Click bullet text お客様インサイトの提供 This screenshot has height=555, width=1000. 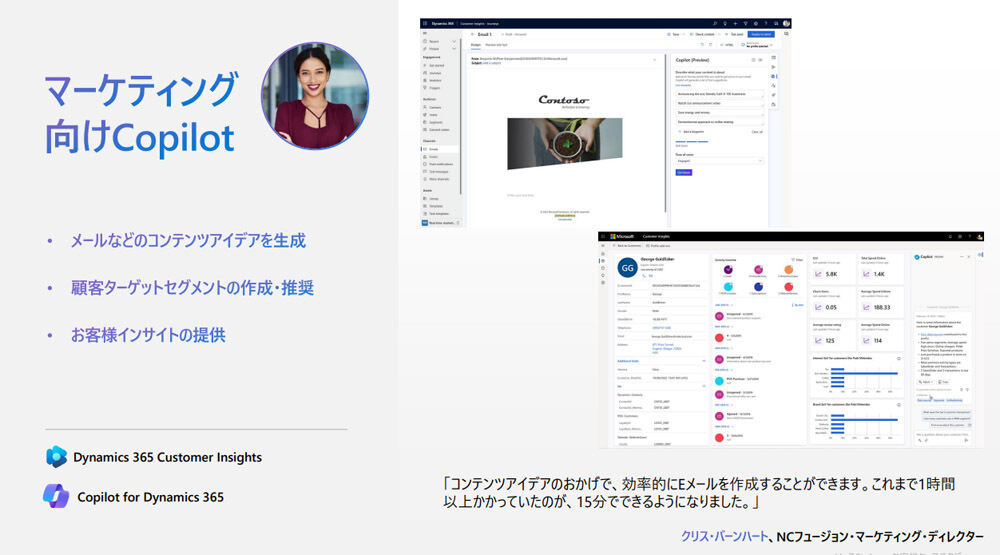[x=148, y=335]
